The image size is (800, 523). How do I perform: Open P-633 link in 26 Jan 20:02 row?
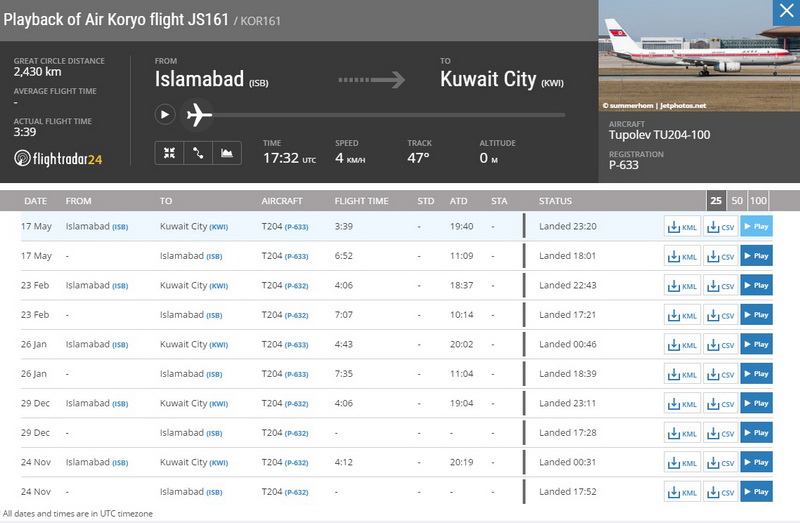coord(296,345)
